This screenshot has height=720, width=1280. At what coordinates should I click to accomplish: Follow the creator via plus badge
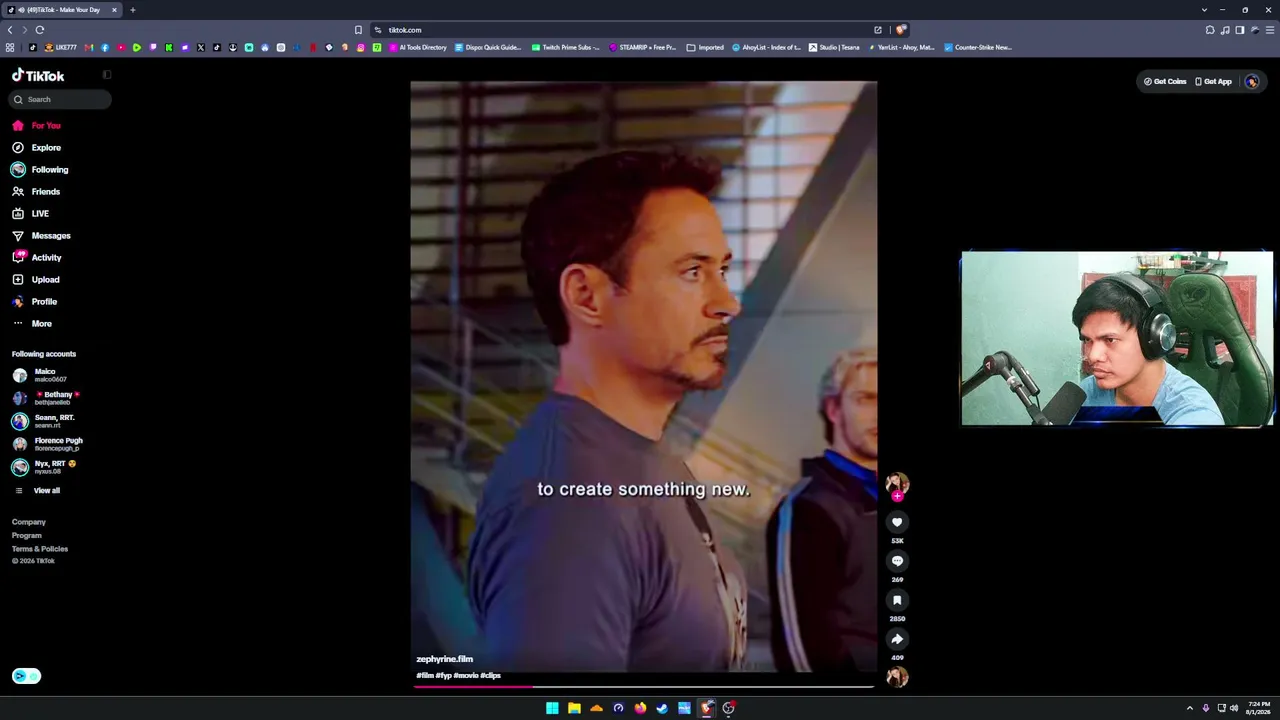(897, 496)
